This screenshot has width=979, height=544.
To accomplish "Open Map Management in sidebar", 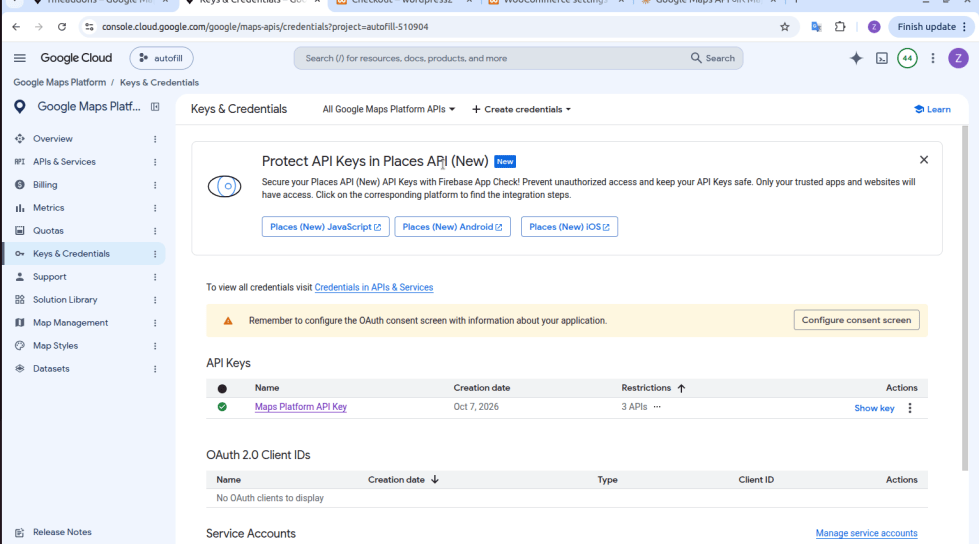I will 71,323.
